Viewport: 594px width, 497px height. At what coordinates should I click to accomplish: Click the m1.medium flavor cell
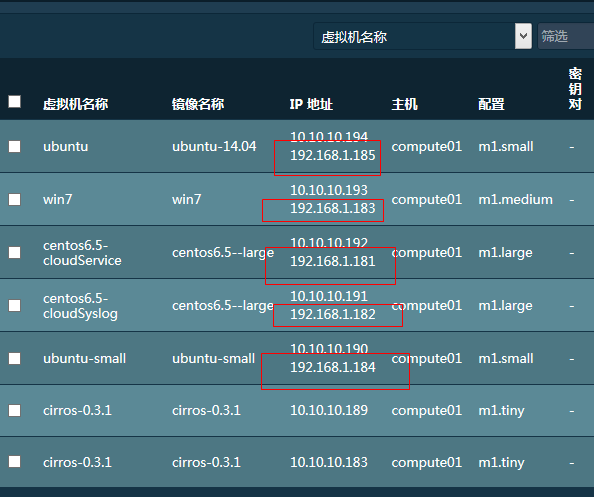515,200
